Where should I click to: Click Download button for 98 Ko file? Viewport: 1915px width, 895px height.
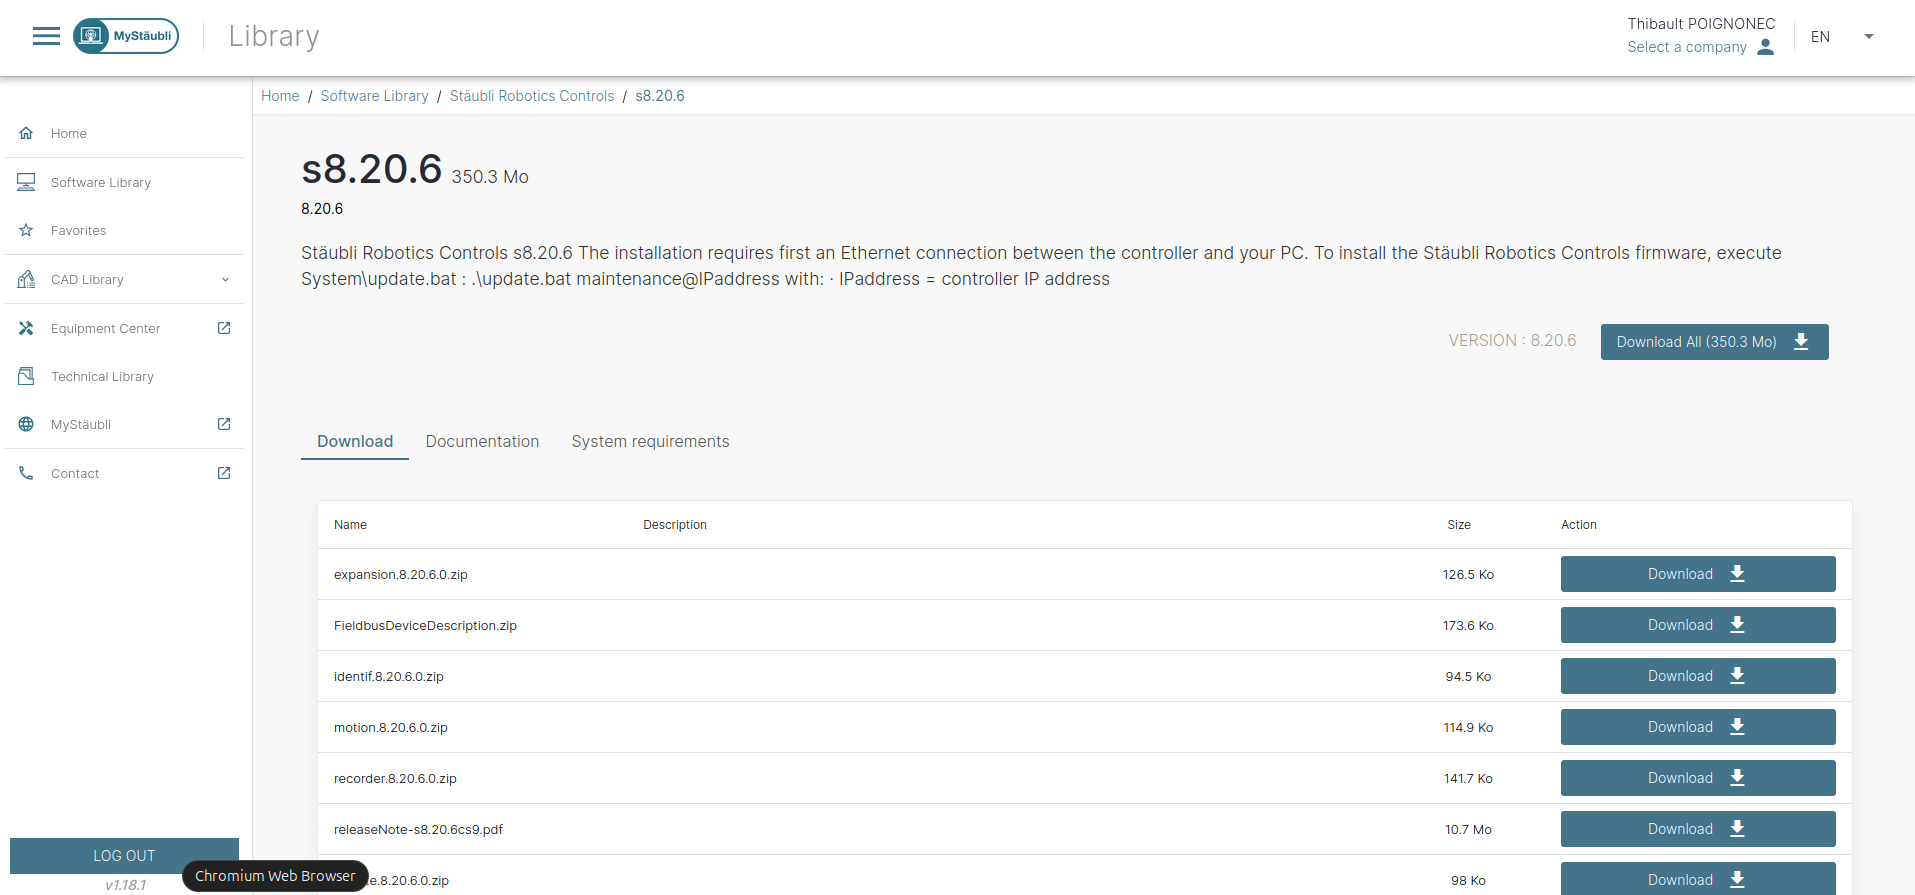coord(1698,879)
